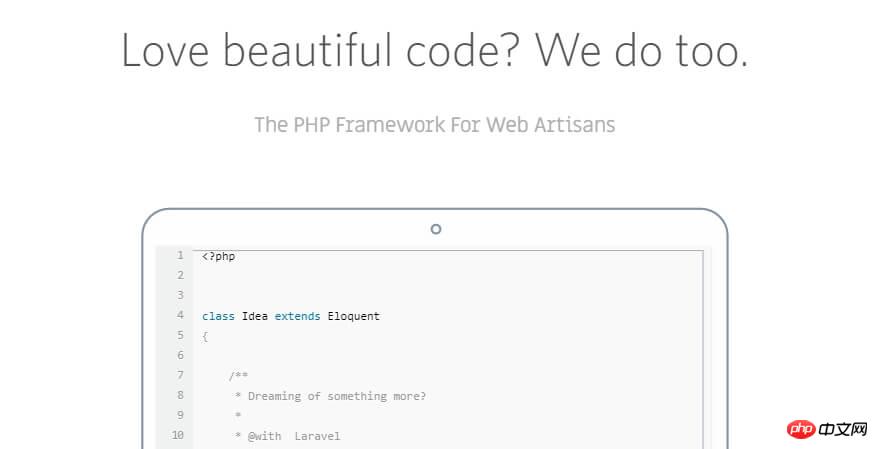Viewport: 878px width, 449px height.
Task: Click the 'Eloquent' parent class name
Action: pos(353,316)
